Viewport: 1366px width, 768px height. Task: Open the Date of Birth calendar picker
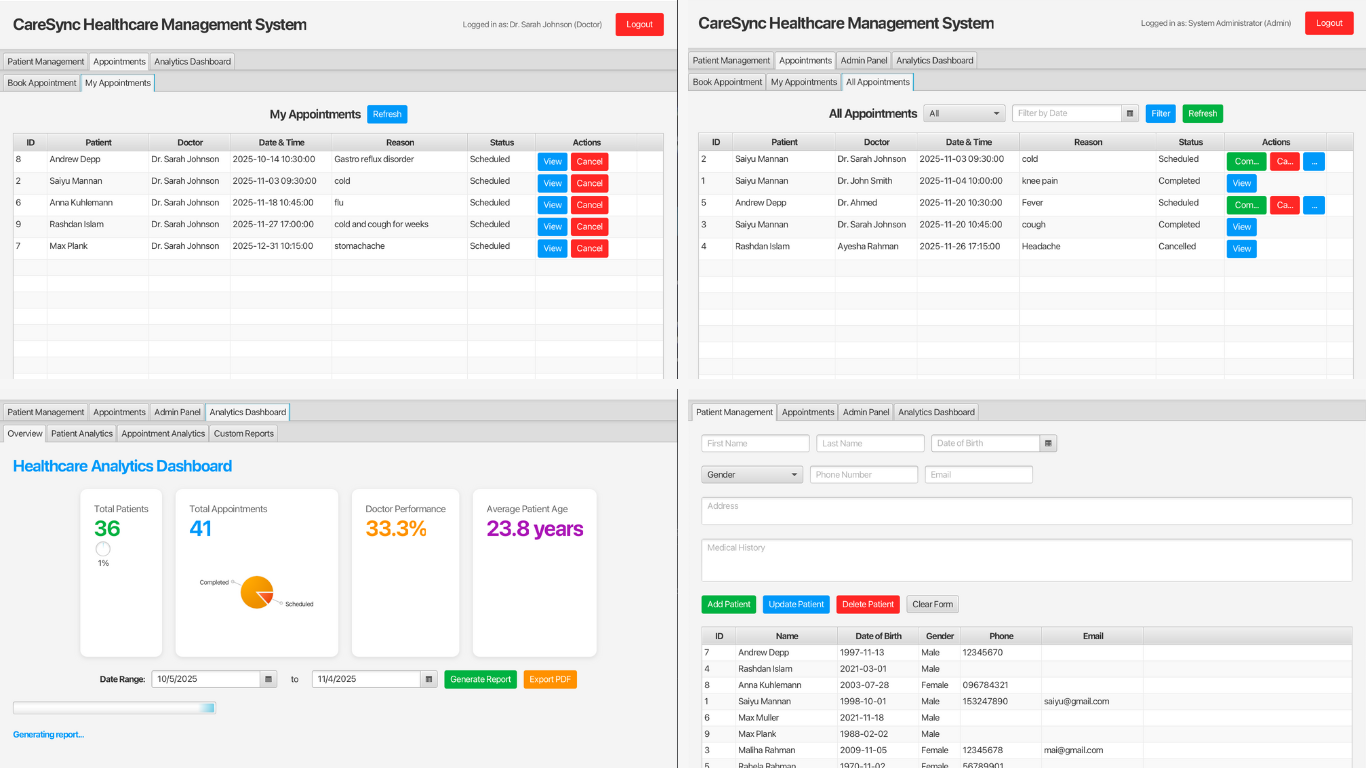[x=1048, y=443]
